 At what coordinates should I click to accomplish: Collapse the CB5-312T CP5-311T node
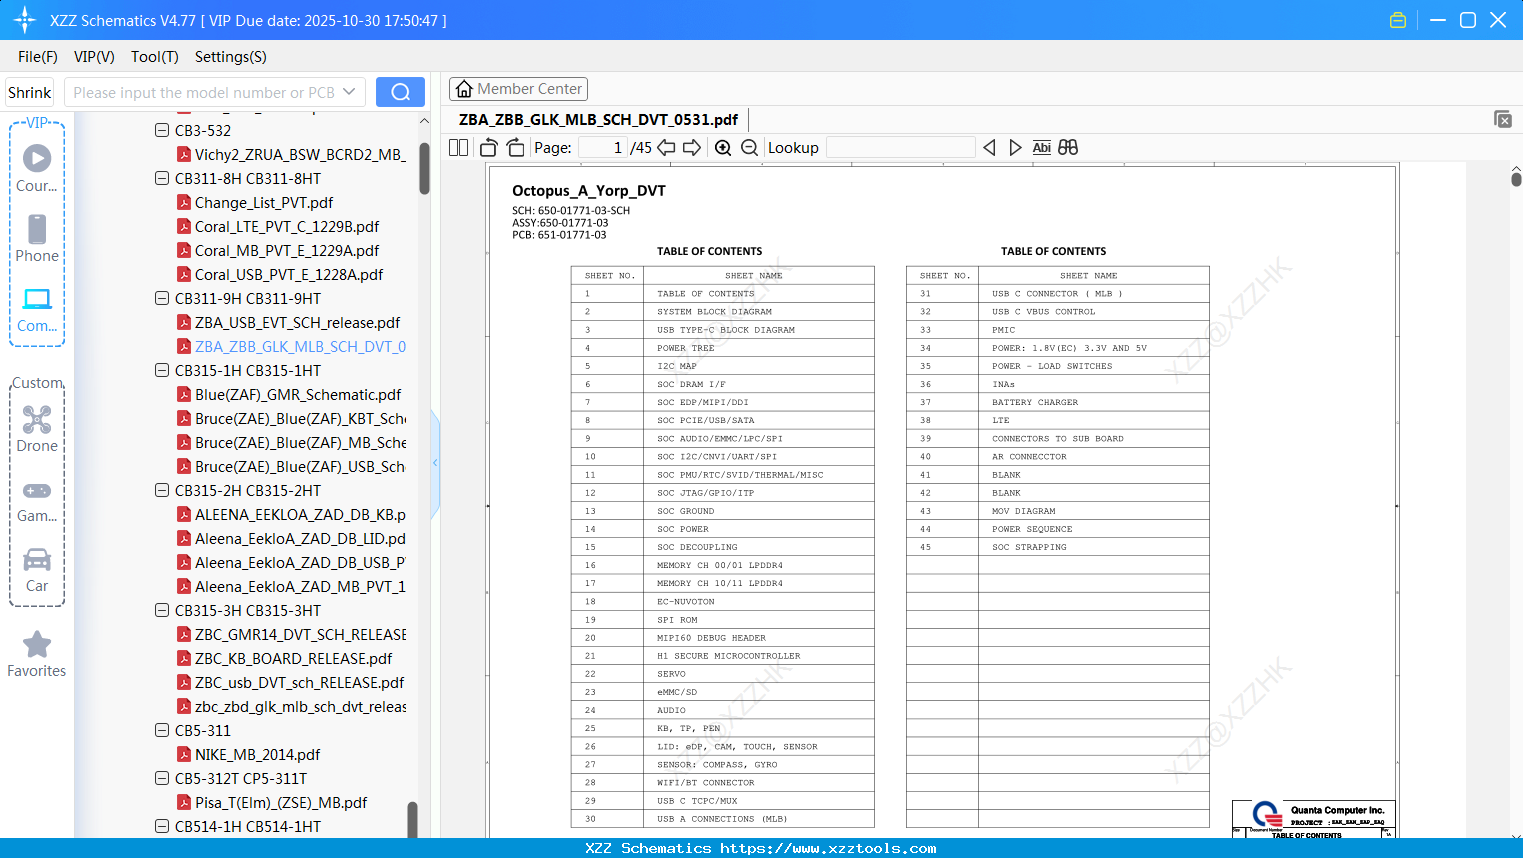(162, 778)
